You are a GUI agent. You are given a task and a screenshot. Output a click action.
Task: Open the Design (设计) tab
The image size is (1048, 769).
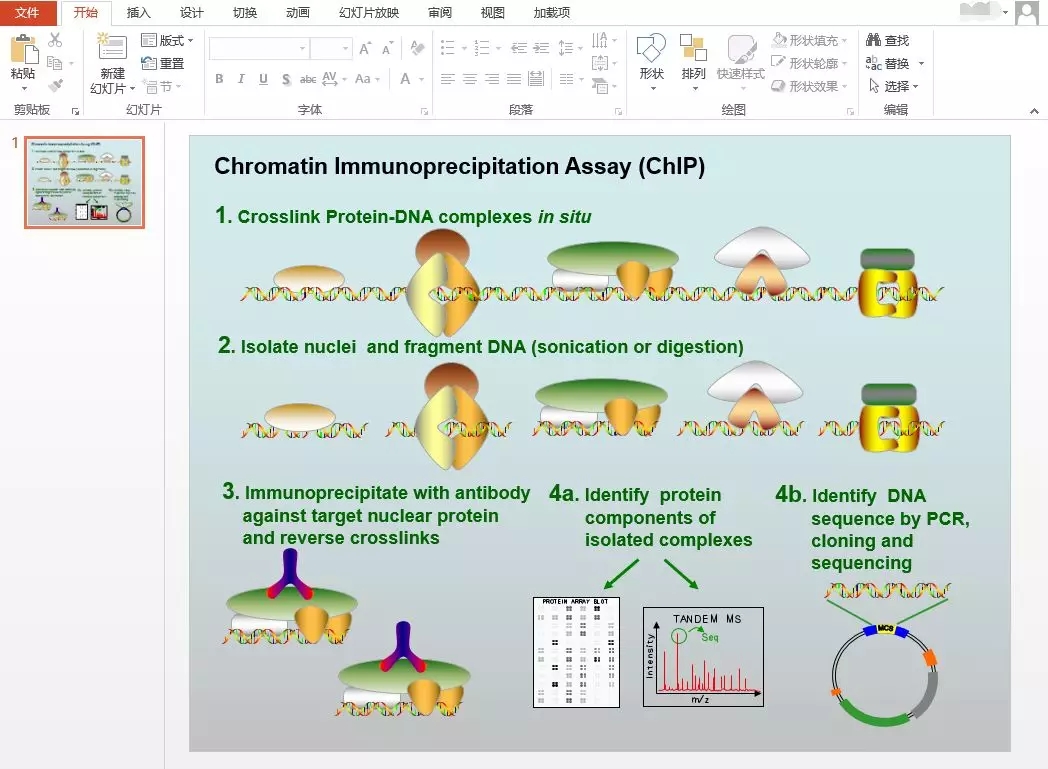(x=191, y=13)
